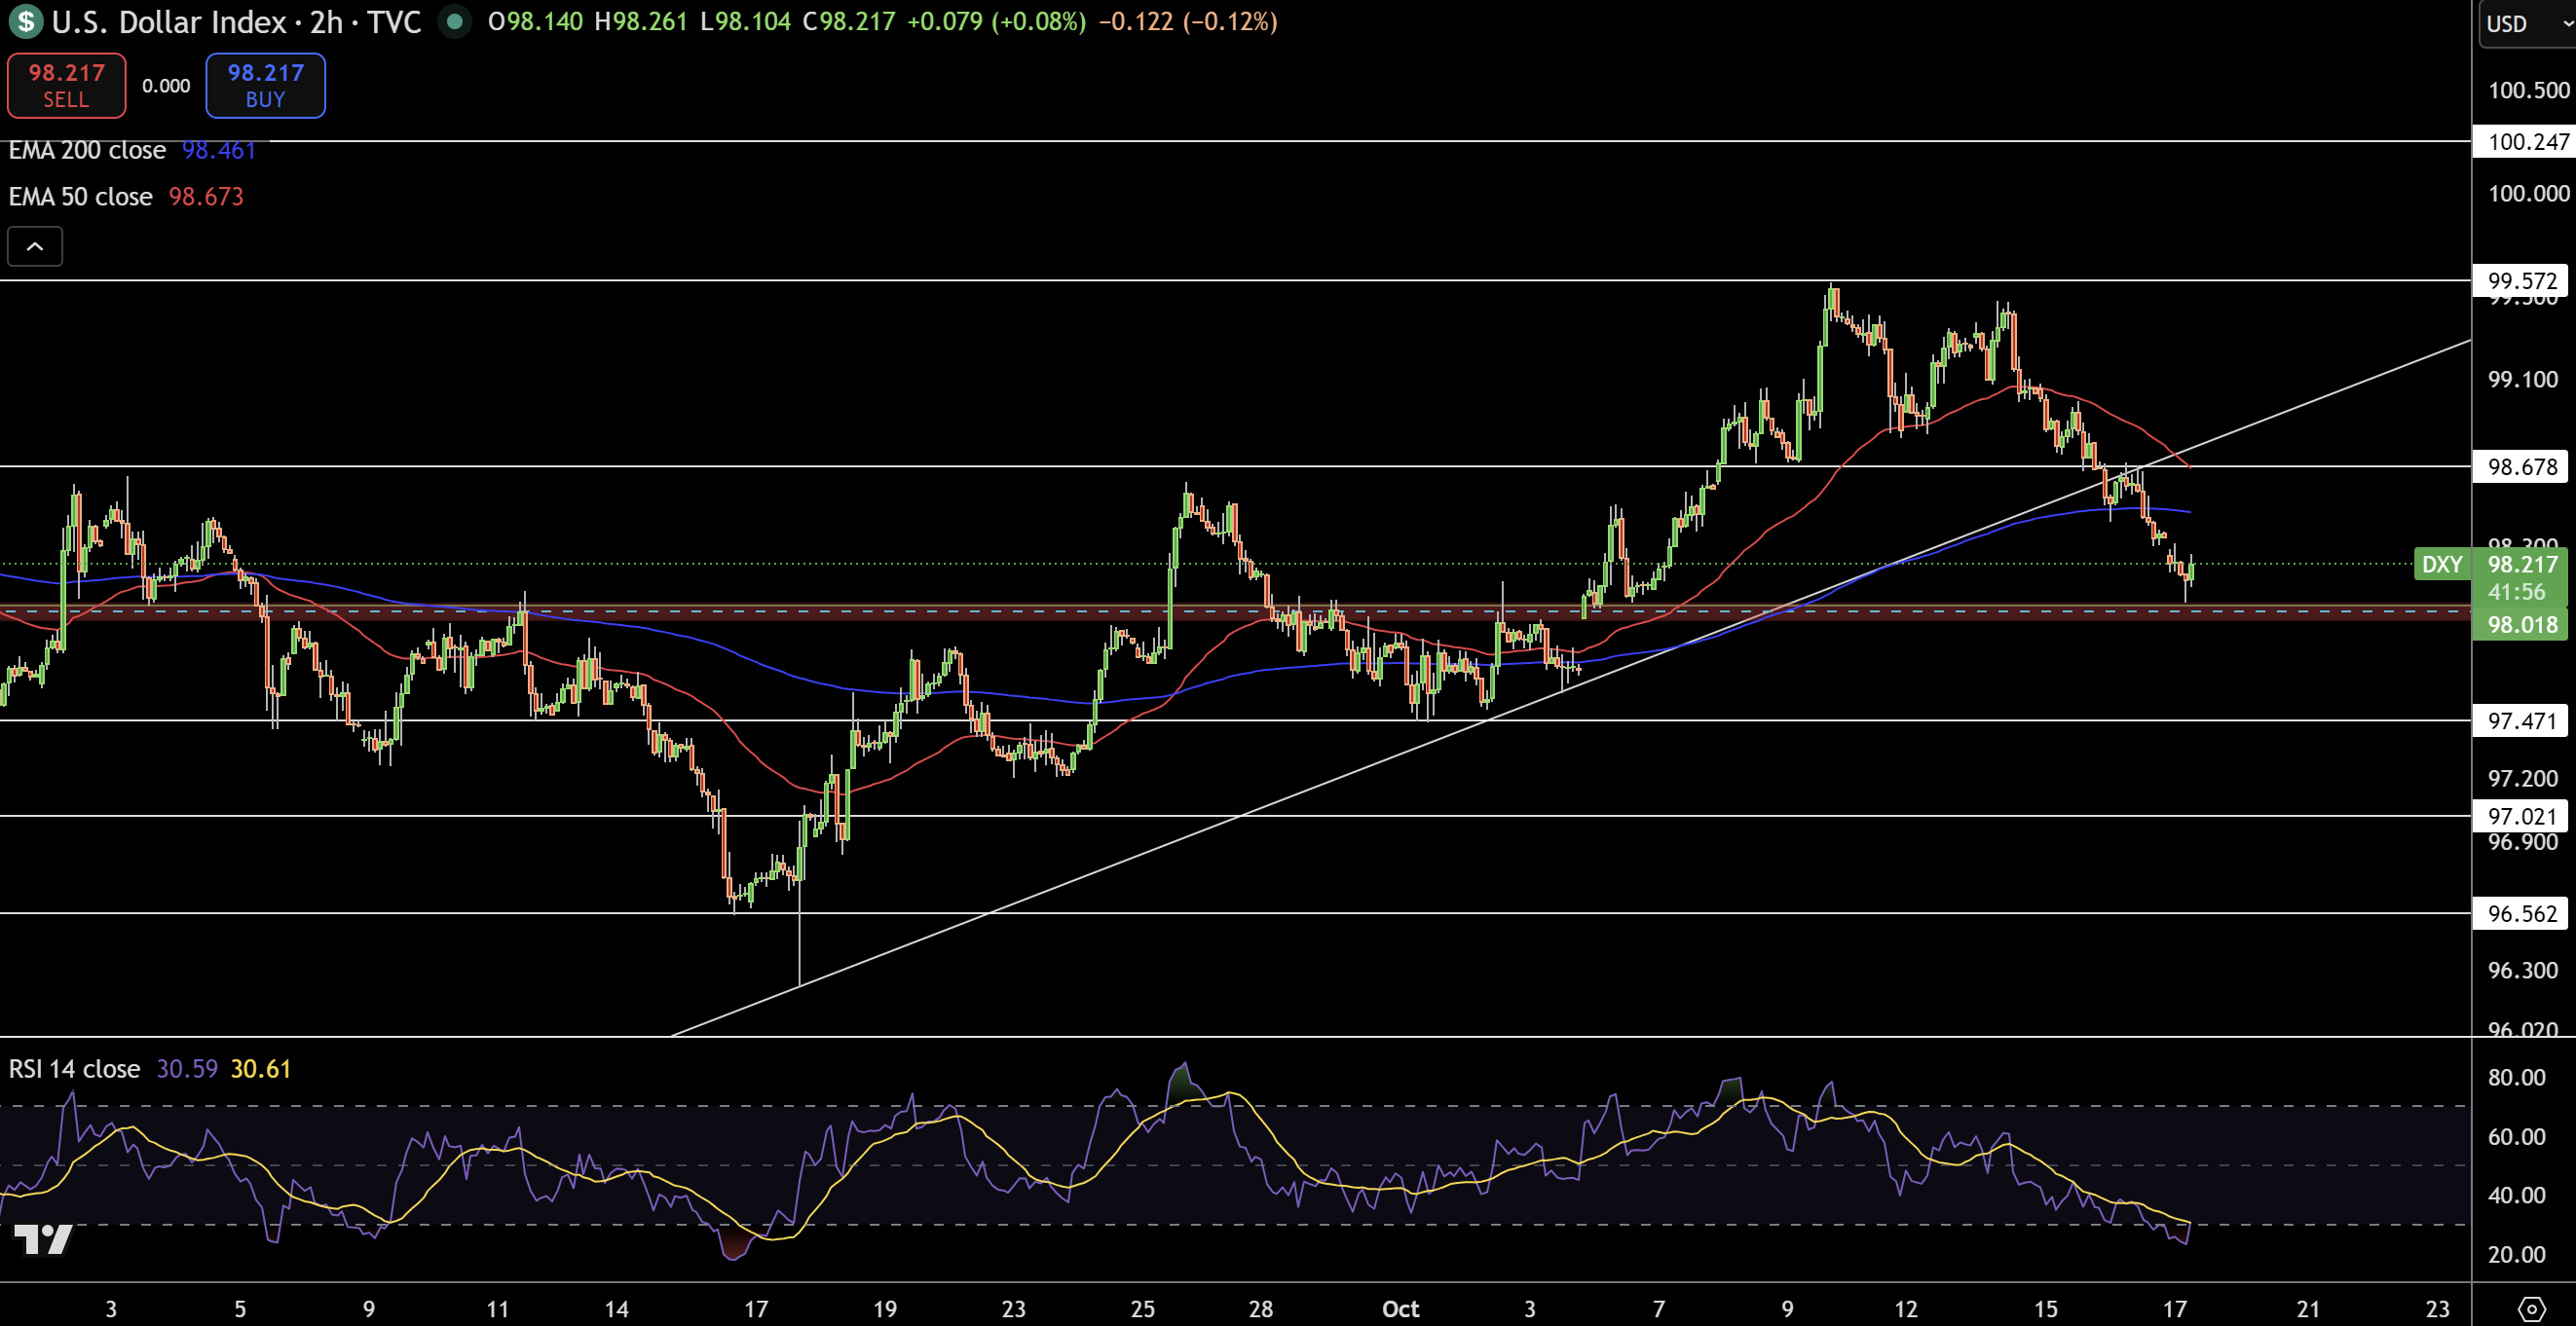Open chart settings gear icon
Image resolution: width=2576 pixels, height=1326 pixels.
(x=2531, y=1308)
